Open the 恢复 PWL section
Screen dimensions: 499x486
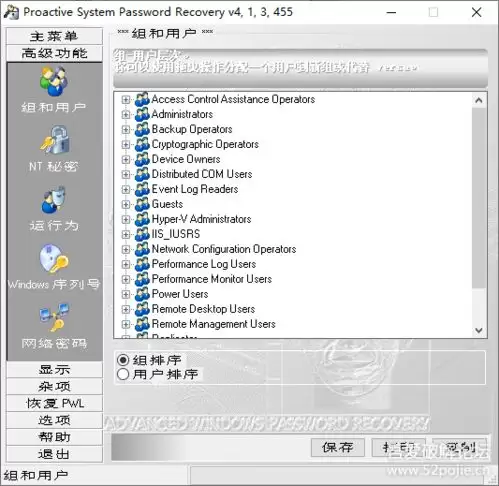[54, 403]
